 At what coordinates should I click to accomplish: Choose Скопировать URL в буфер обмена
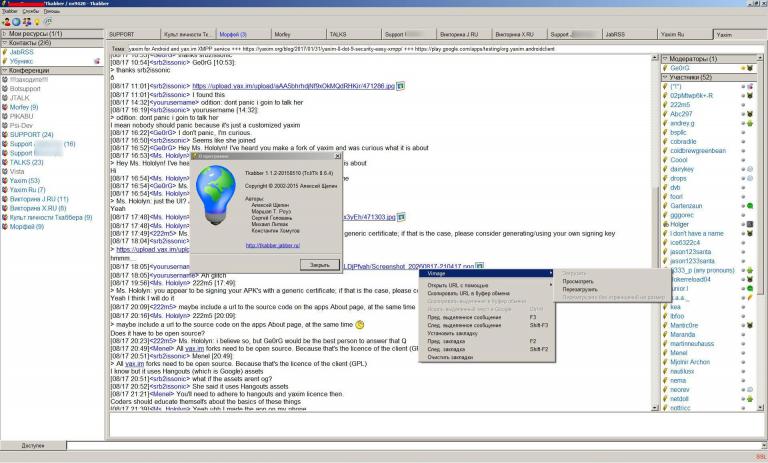[x=487, y=293]
